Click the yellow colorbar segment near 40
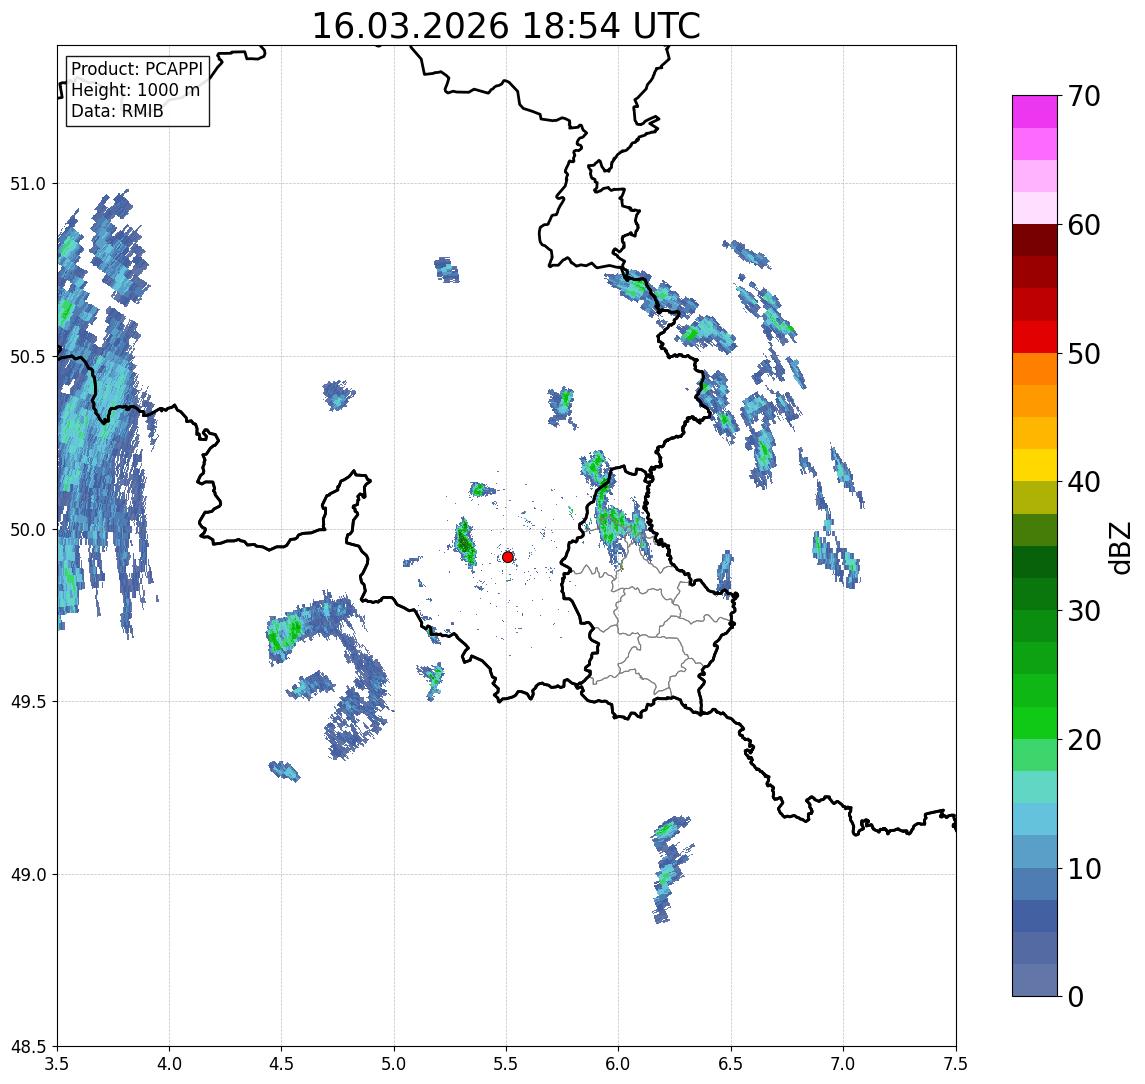 point(1035,465)
